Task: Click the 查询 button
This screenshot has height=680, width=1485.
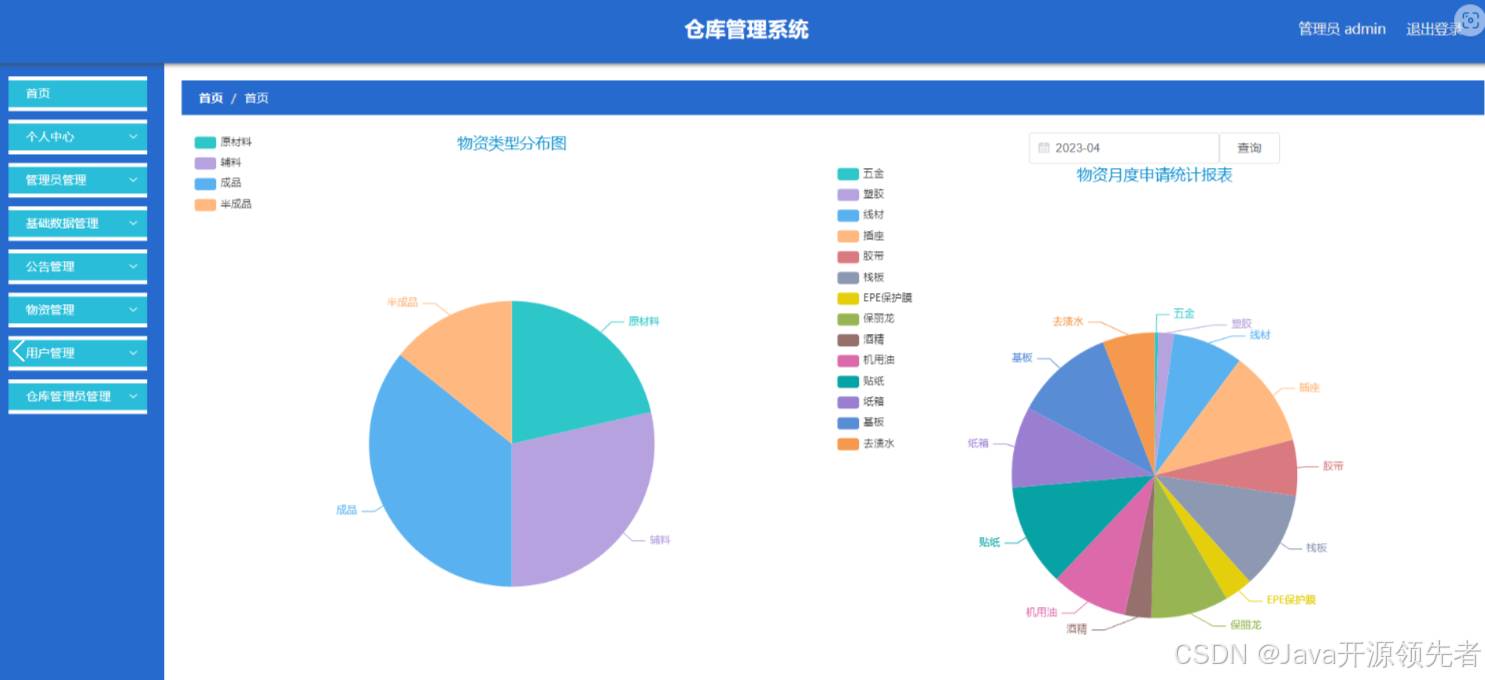Action: 1249,148
